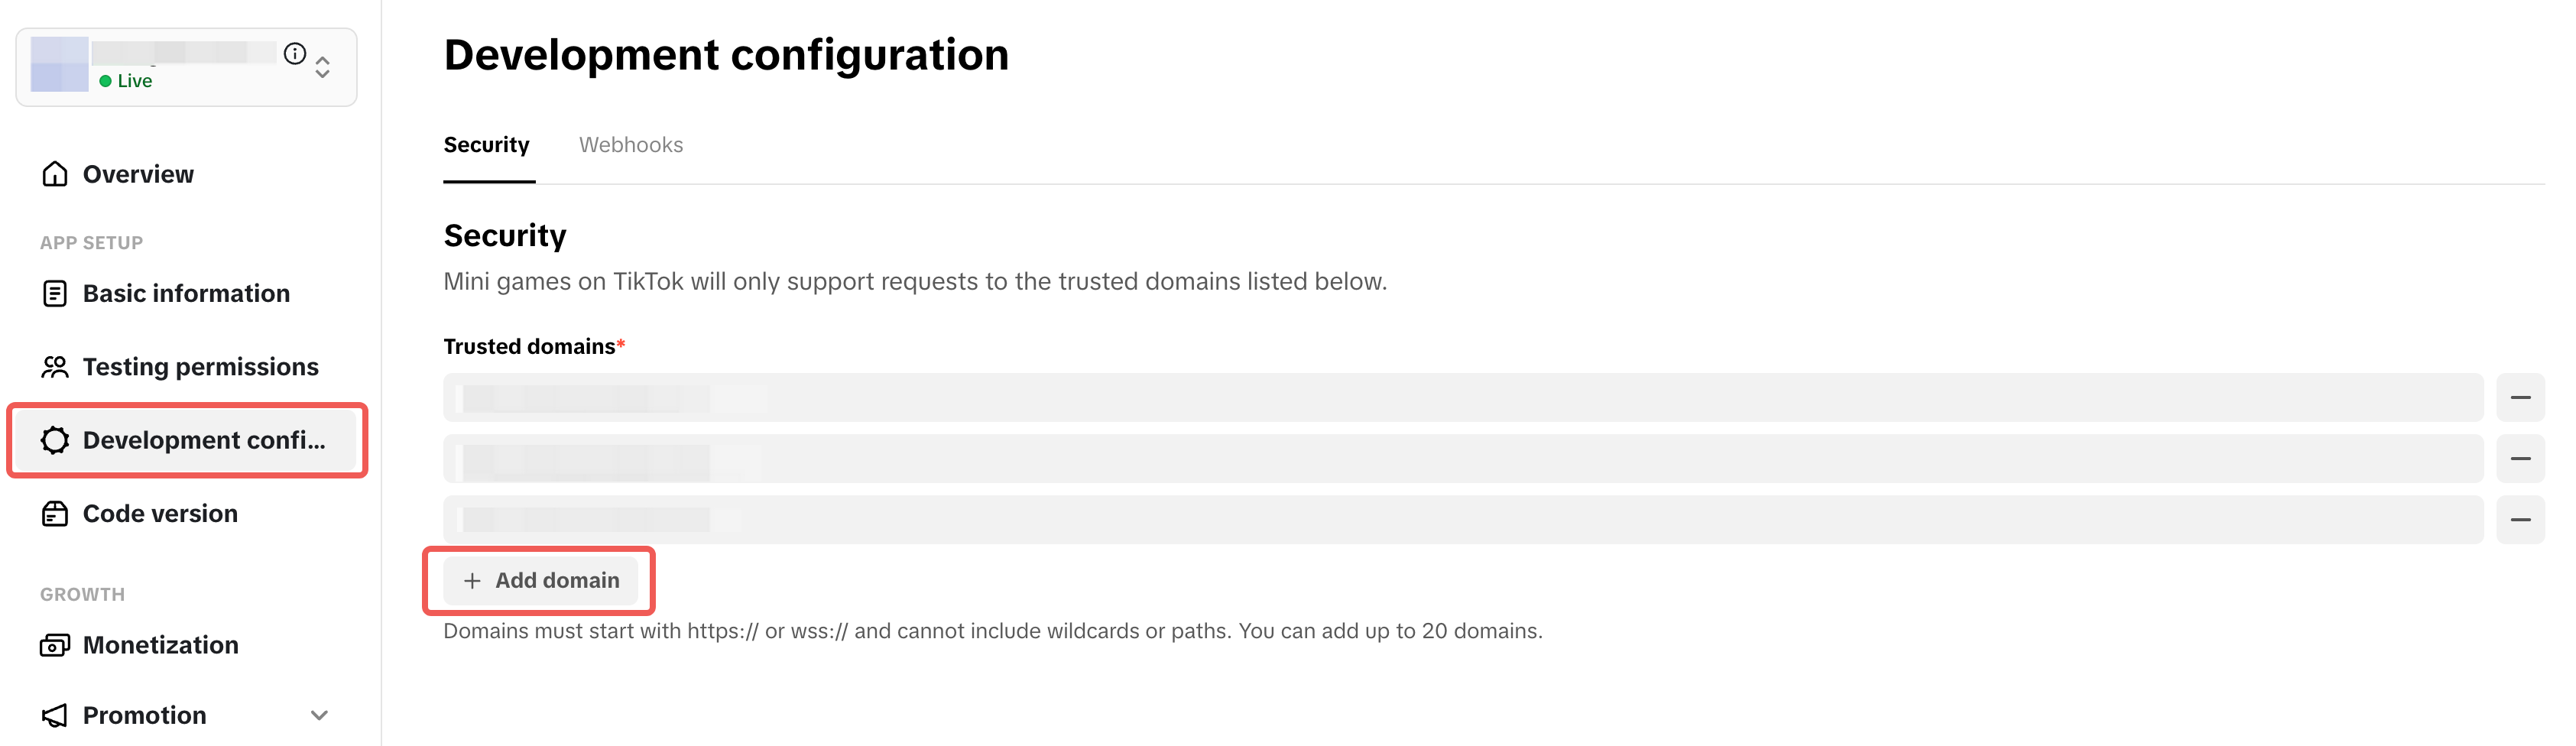Click the Testing permissions people icon
The height and width of the screenshot is (746, 2576).
click(55, 367)
